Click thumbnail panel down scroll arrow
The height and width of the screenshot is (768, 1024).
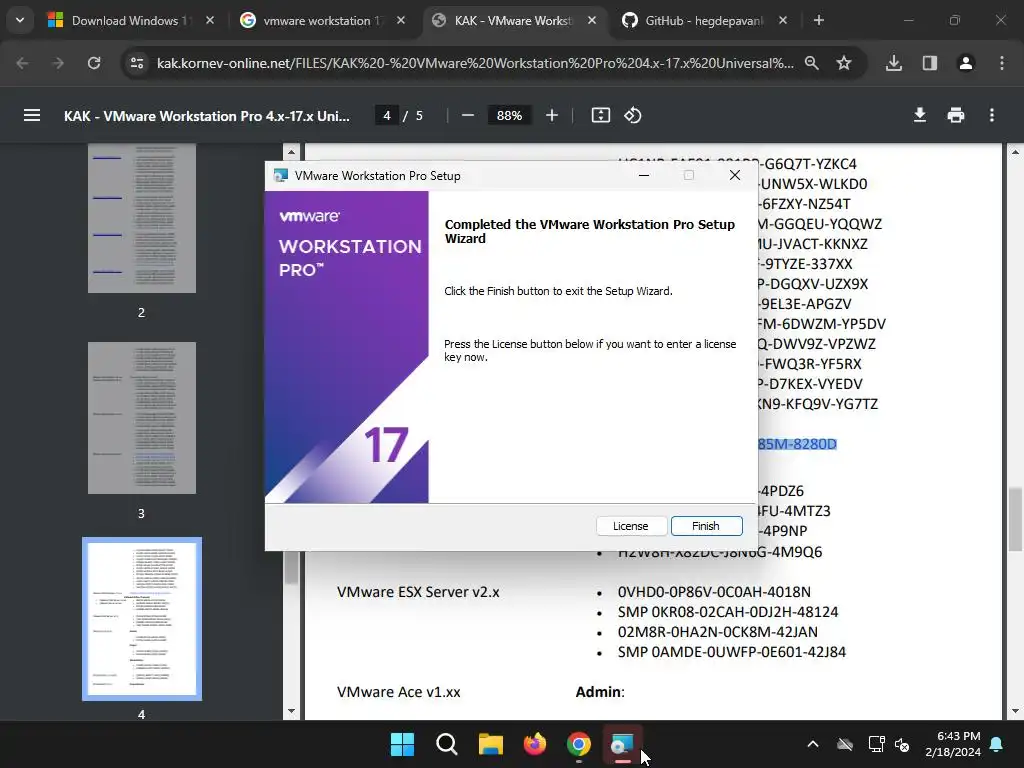tap(291, 711)
